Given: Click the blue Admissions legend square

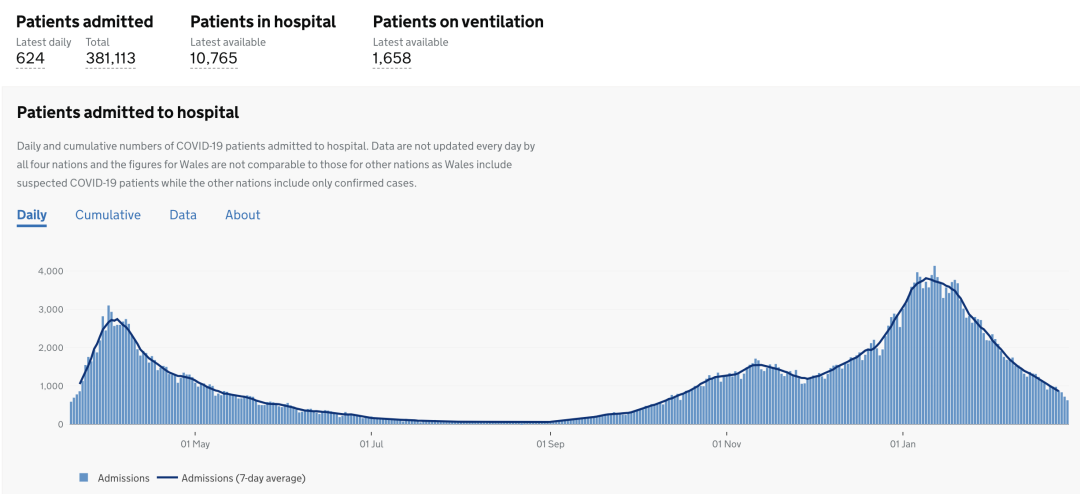Looking at the screenshot, I should [84, 478].
